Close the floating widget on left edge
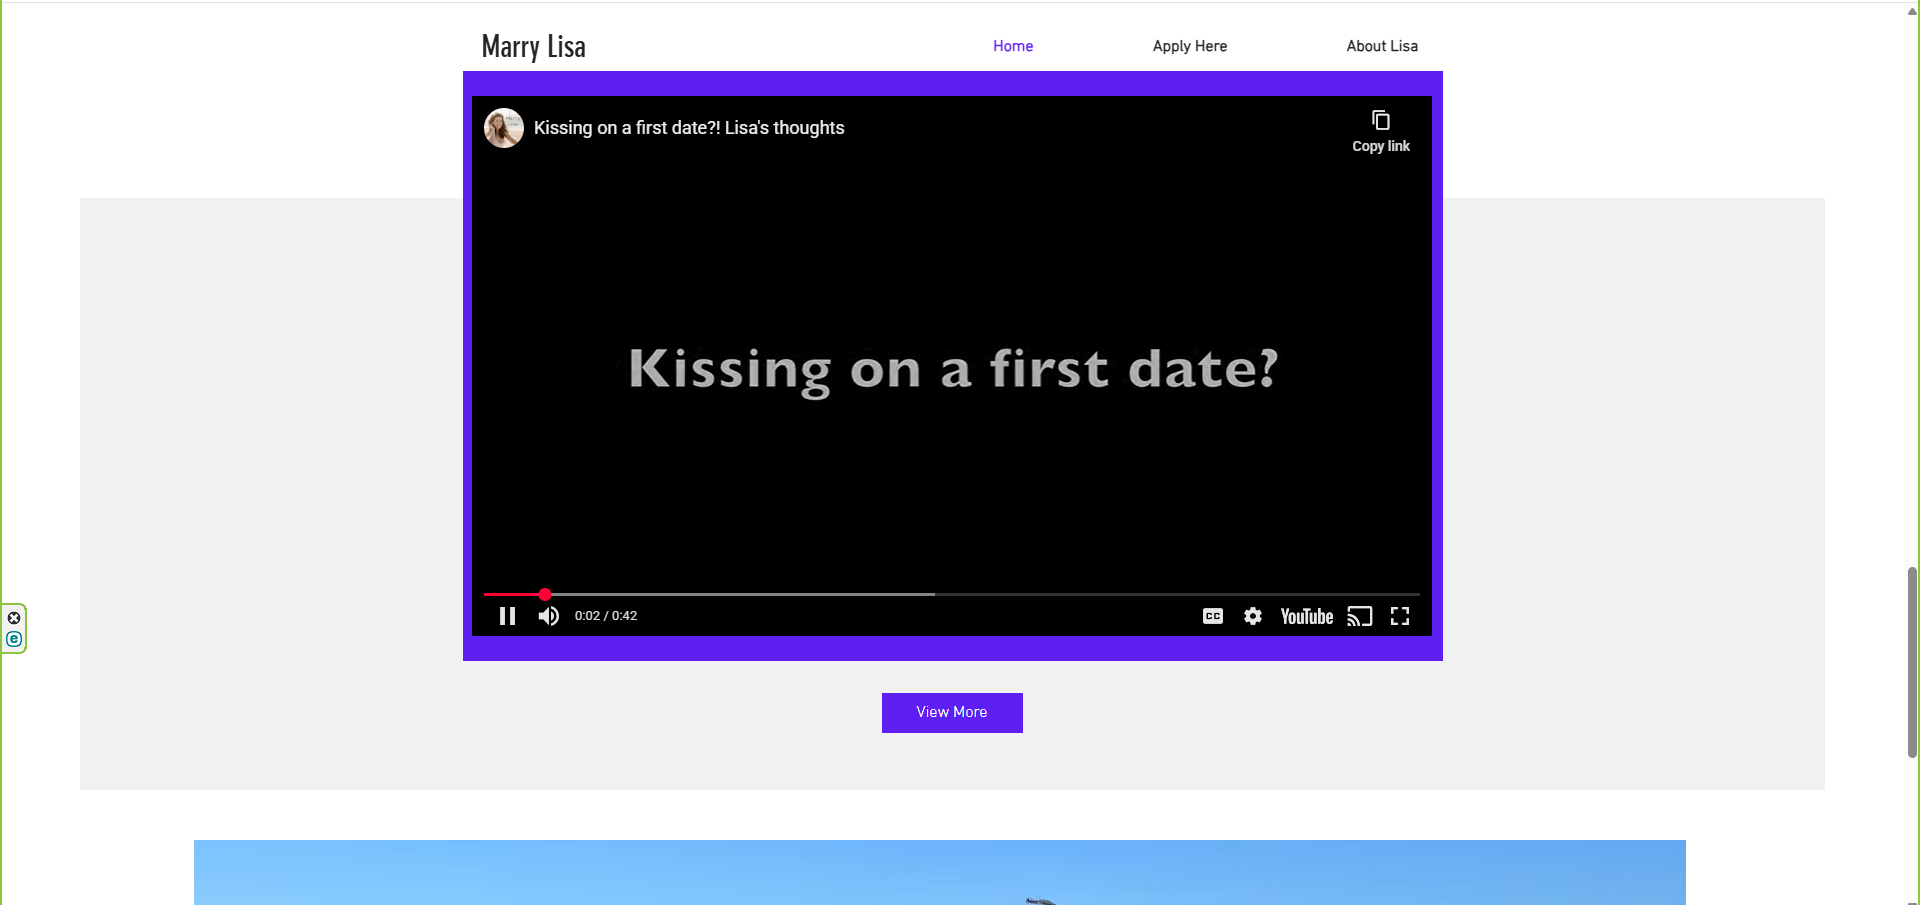 coord(14,618)
